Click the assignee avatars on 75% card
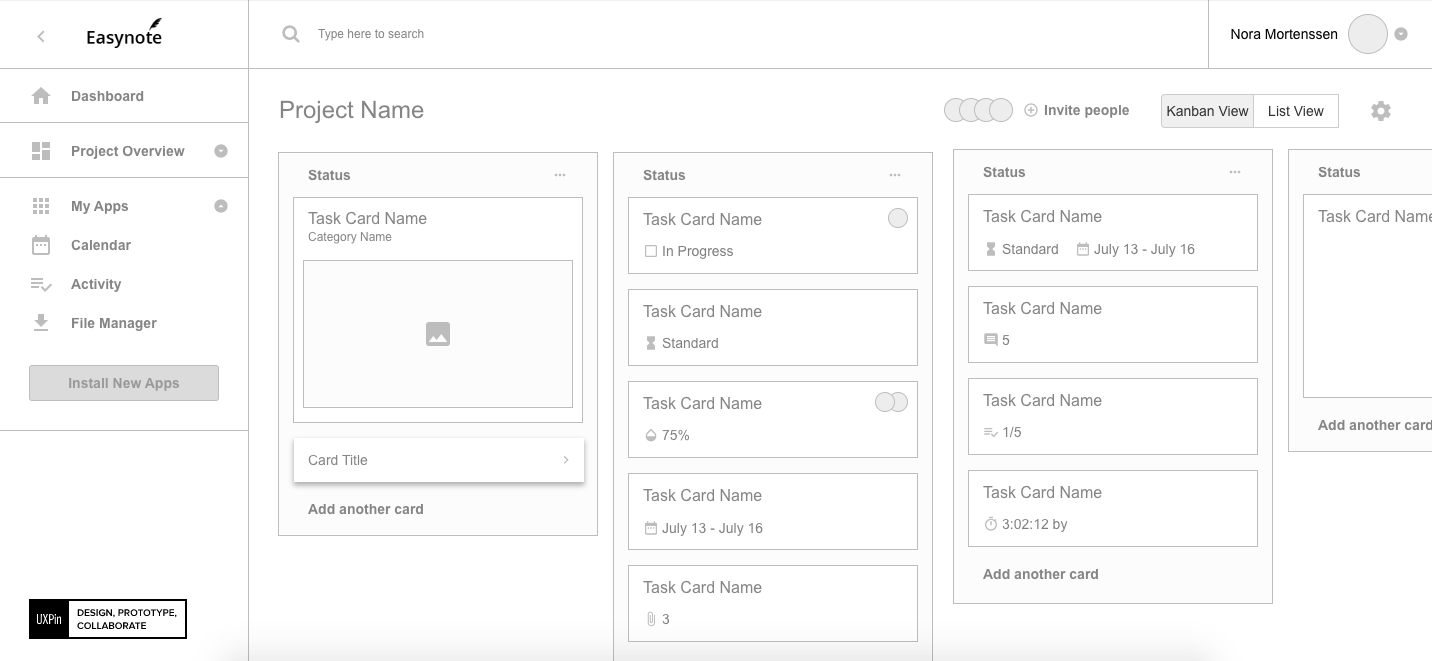This screenshot has height=661, width=1432. coord(891,402)
